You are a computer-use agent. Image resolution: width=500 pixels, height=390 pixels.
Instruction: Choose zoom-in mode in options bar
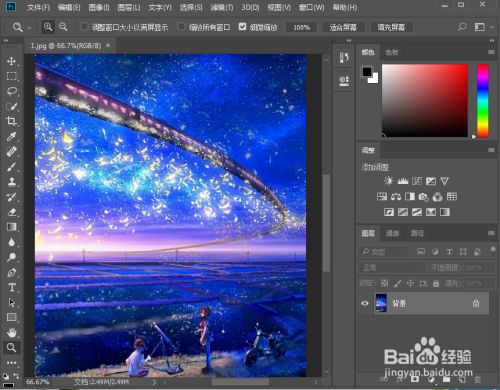(x=48, y=27)
